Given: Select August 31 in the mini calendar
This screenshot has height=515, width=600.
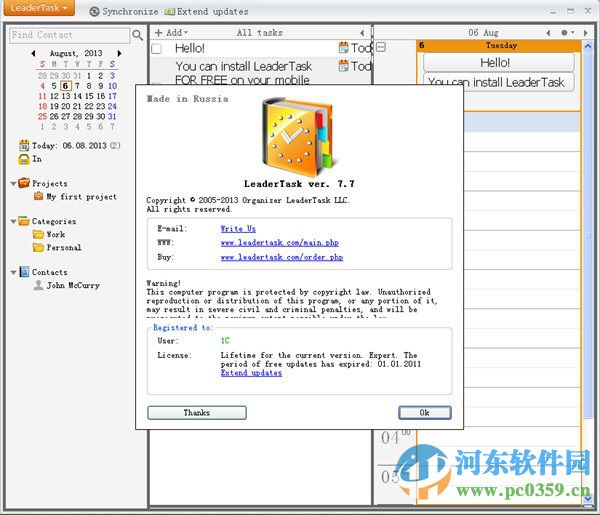Looking at the screenshot, I should coord(112,116).
